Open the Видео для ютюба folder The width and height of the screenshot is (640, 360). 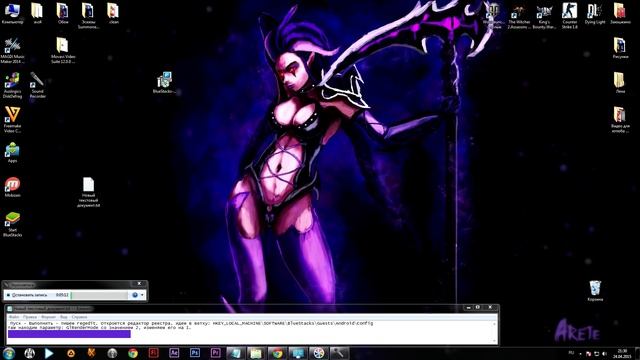620,120
